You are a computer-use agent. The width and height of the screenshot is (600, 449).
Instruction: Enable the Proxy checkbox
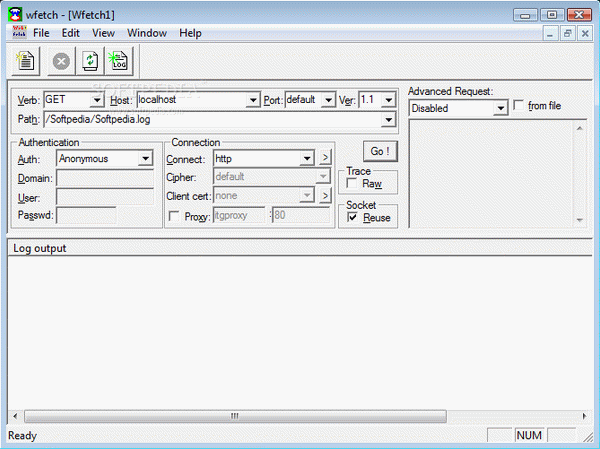[174, 216]
